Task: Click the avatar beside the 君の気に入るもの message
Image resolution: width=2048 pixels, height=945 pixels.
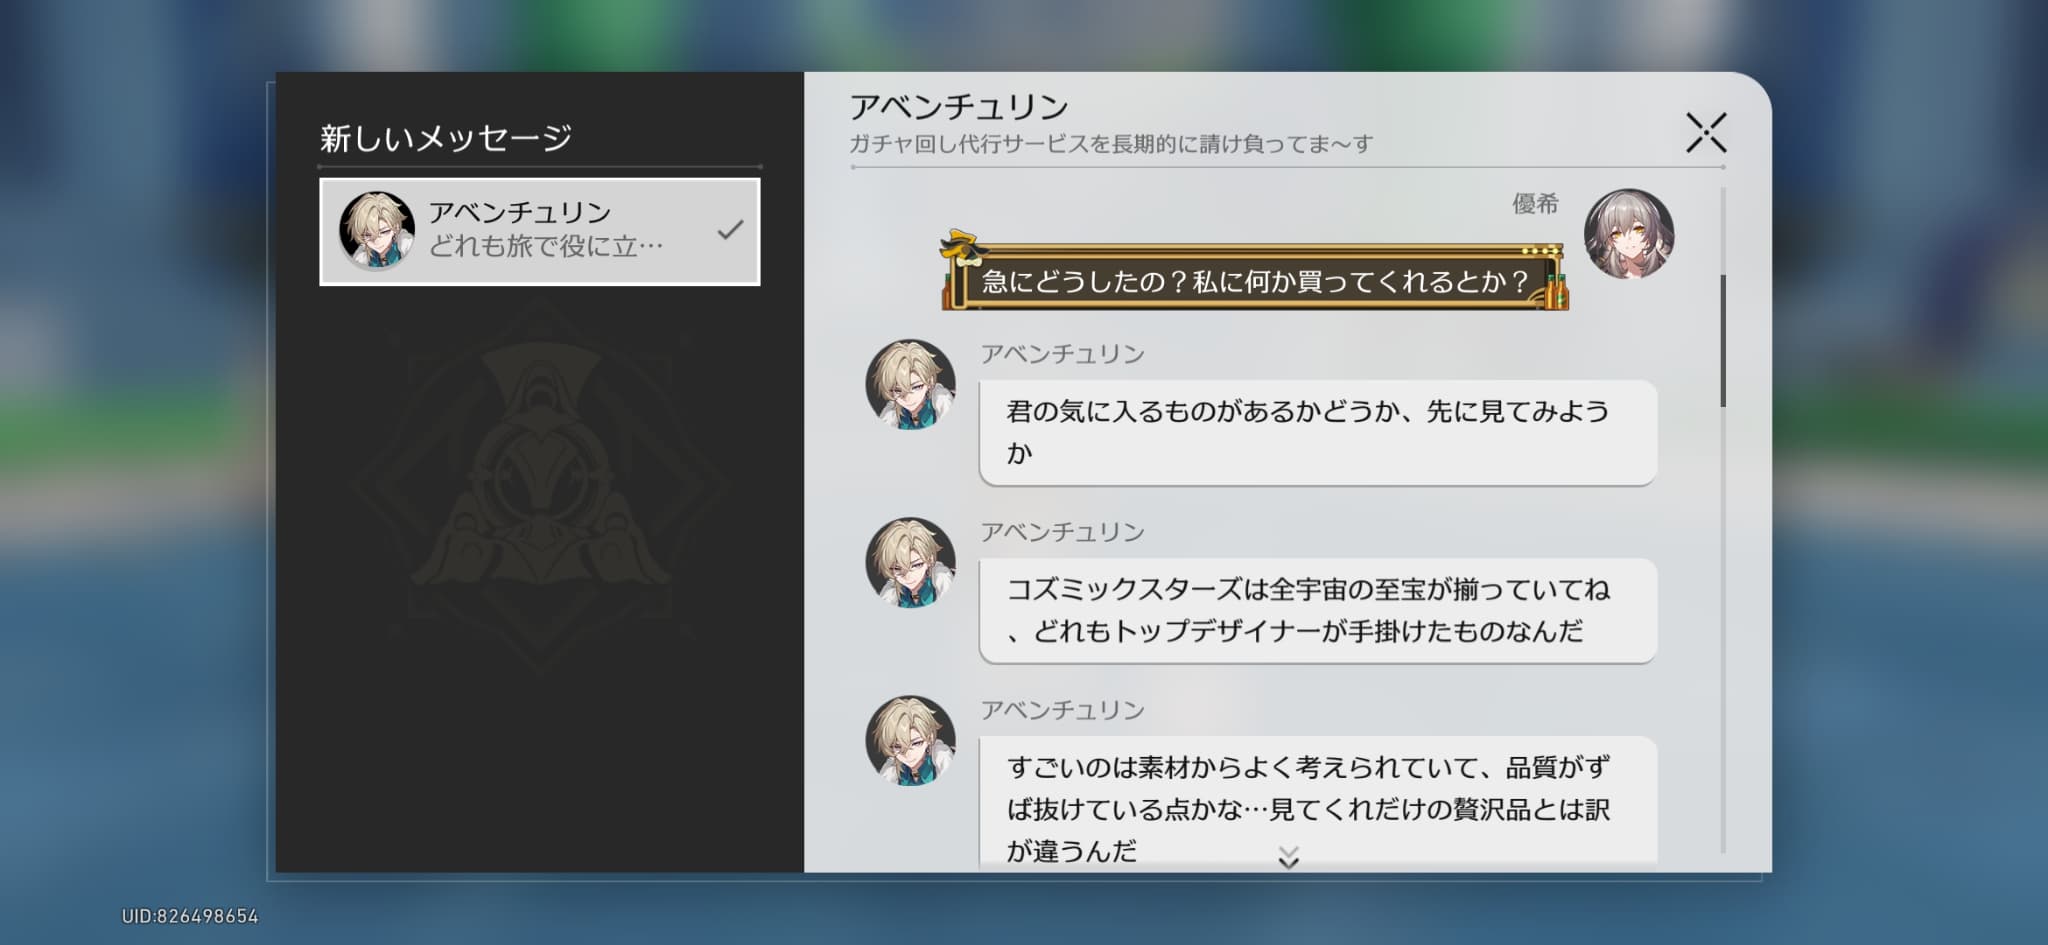Action: [x=909, y=385]
